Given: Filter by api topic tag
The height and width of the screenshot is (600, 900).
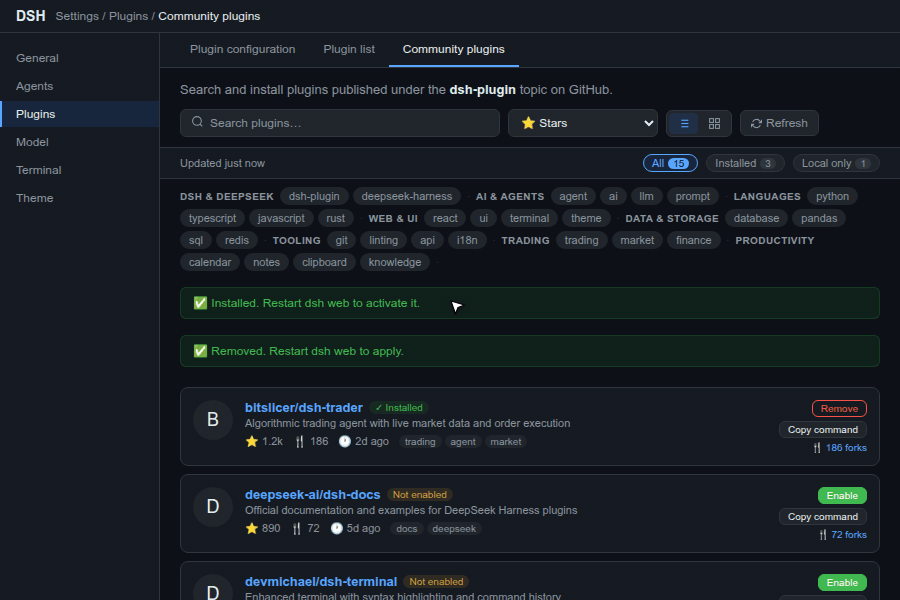Looking at the screenshot, I should (427, 240).
